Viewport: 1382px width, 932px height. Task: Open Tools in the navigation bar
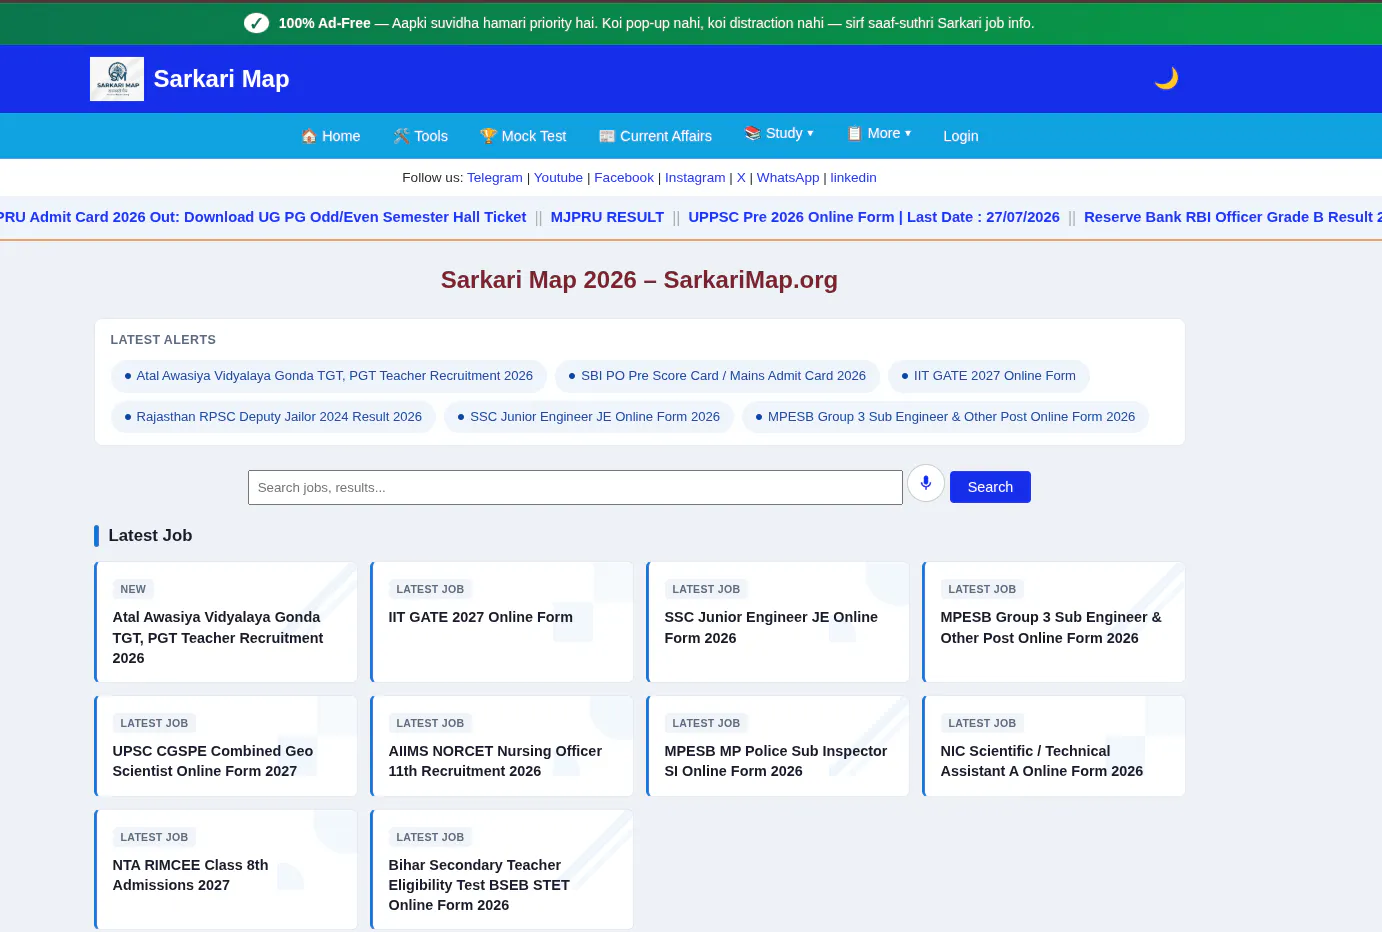(421, 136)
